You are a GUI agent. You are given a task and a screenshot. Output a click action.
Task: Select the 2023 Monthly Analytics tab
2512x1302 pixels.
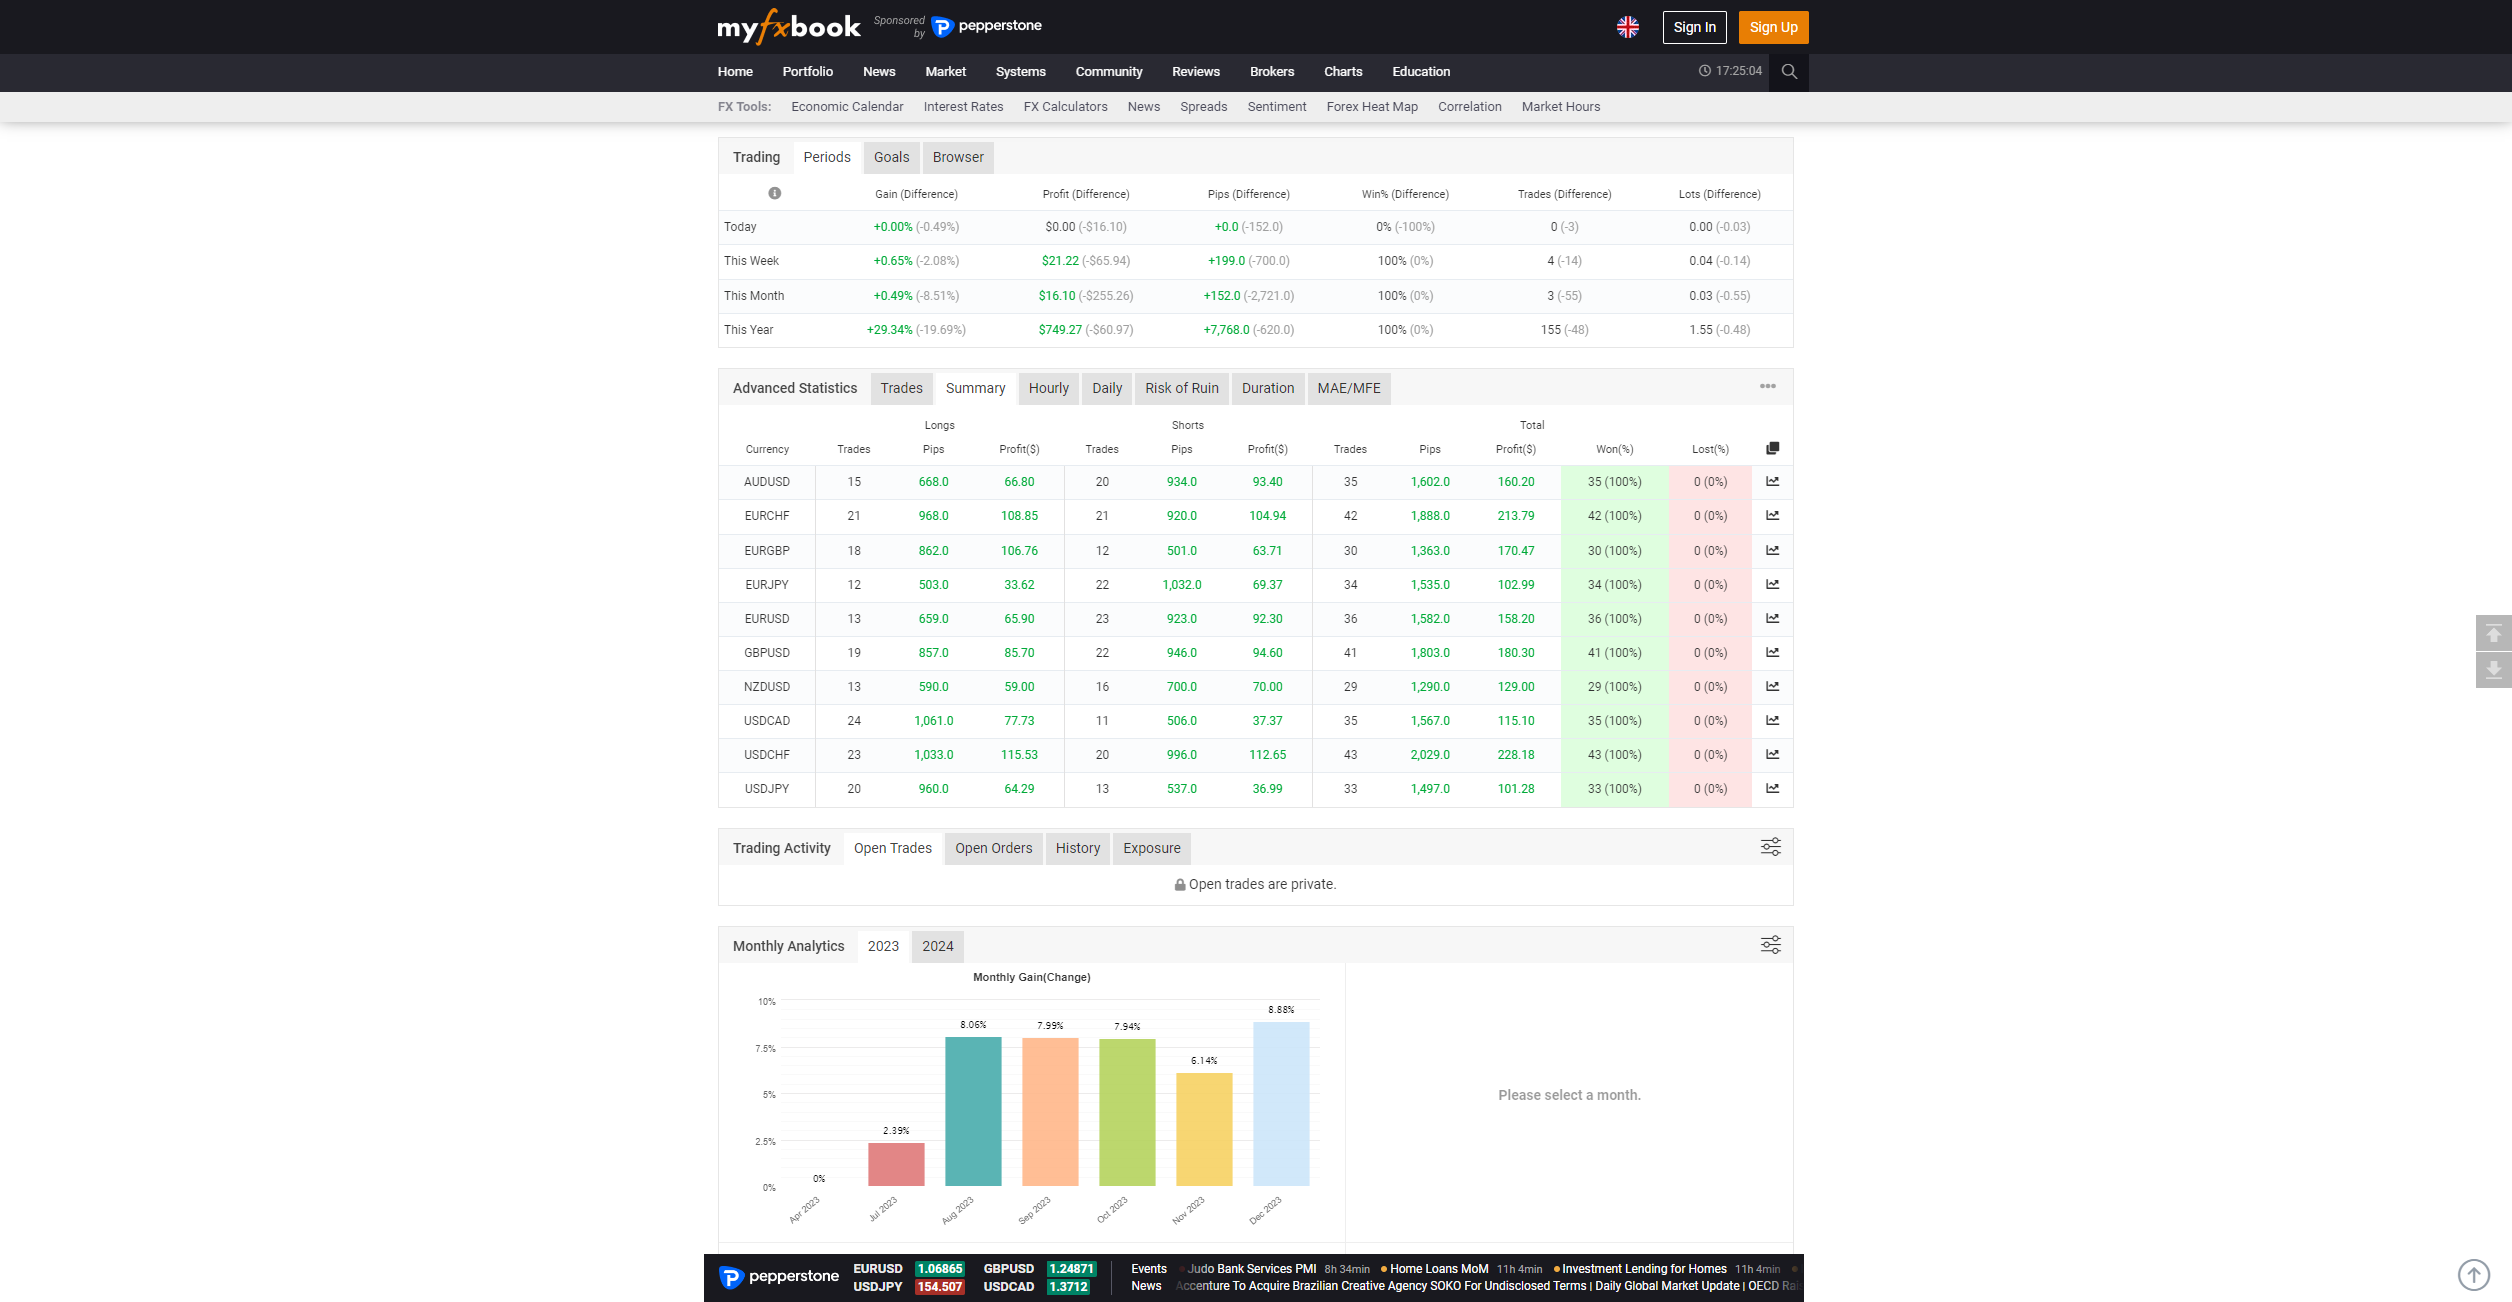883,946
